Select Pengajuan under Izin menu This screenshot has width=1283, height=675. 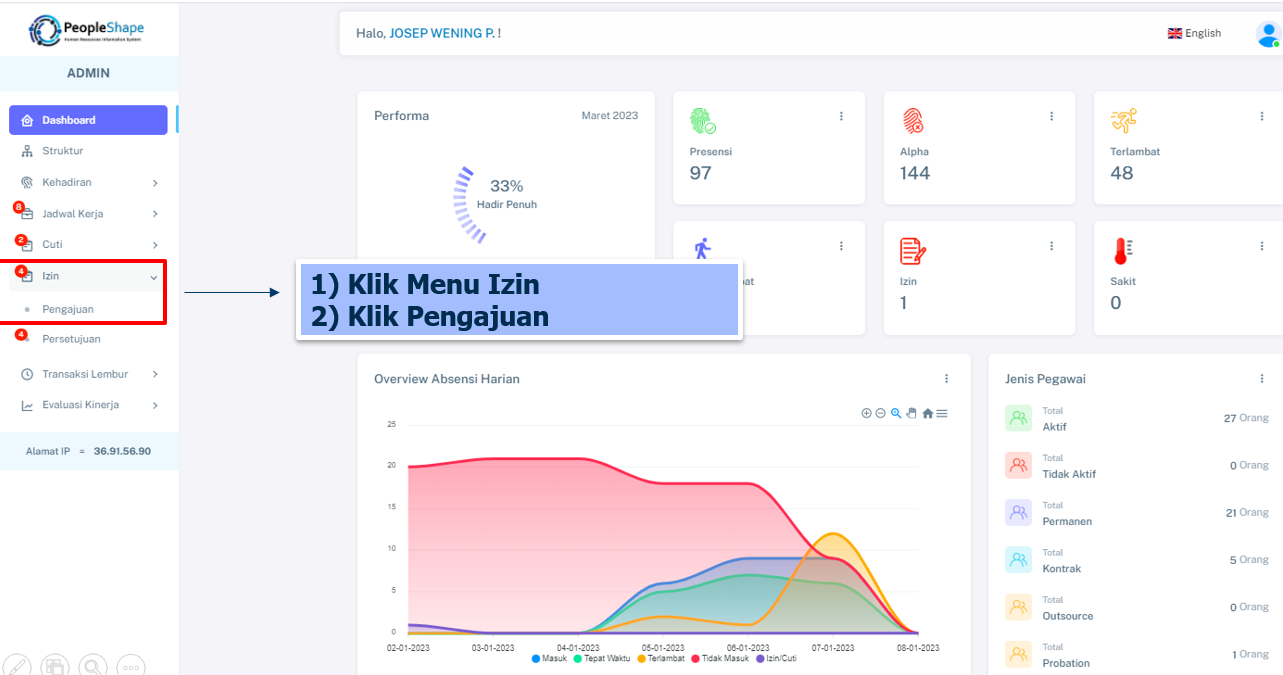[x=68, y=309]
